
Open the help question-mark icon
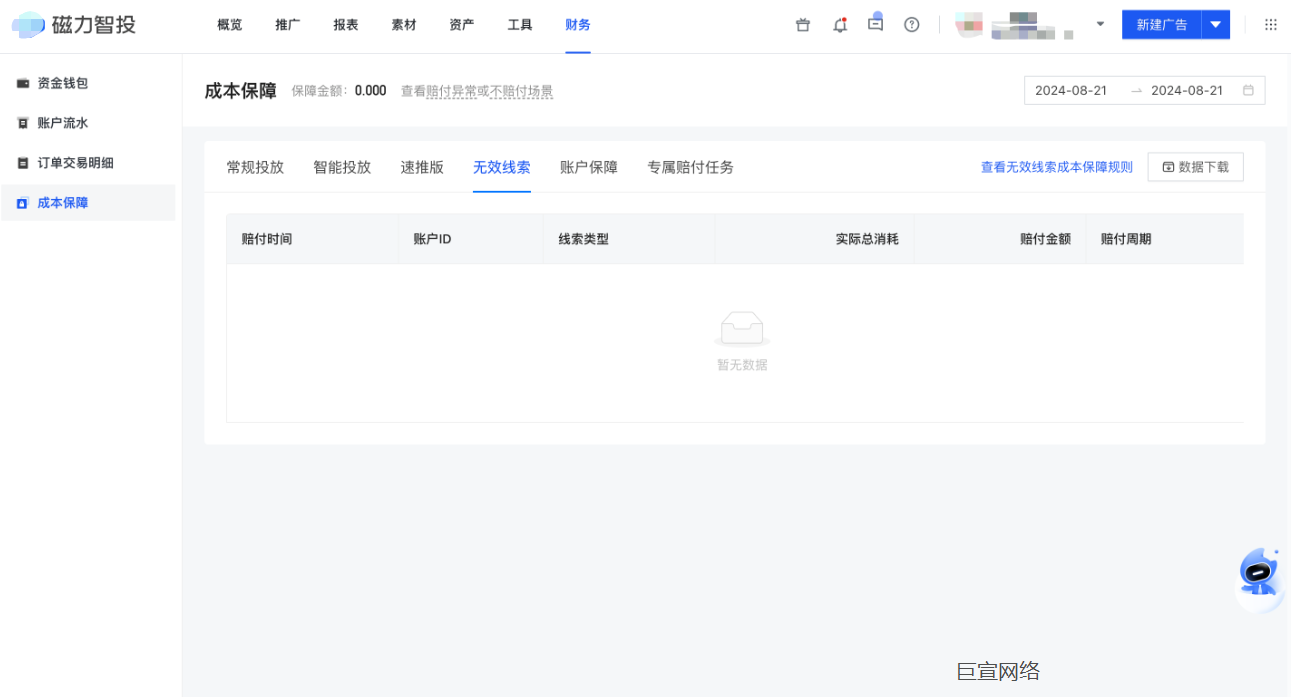[911, 24]
